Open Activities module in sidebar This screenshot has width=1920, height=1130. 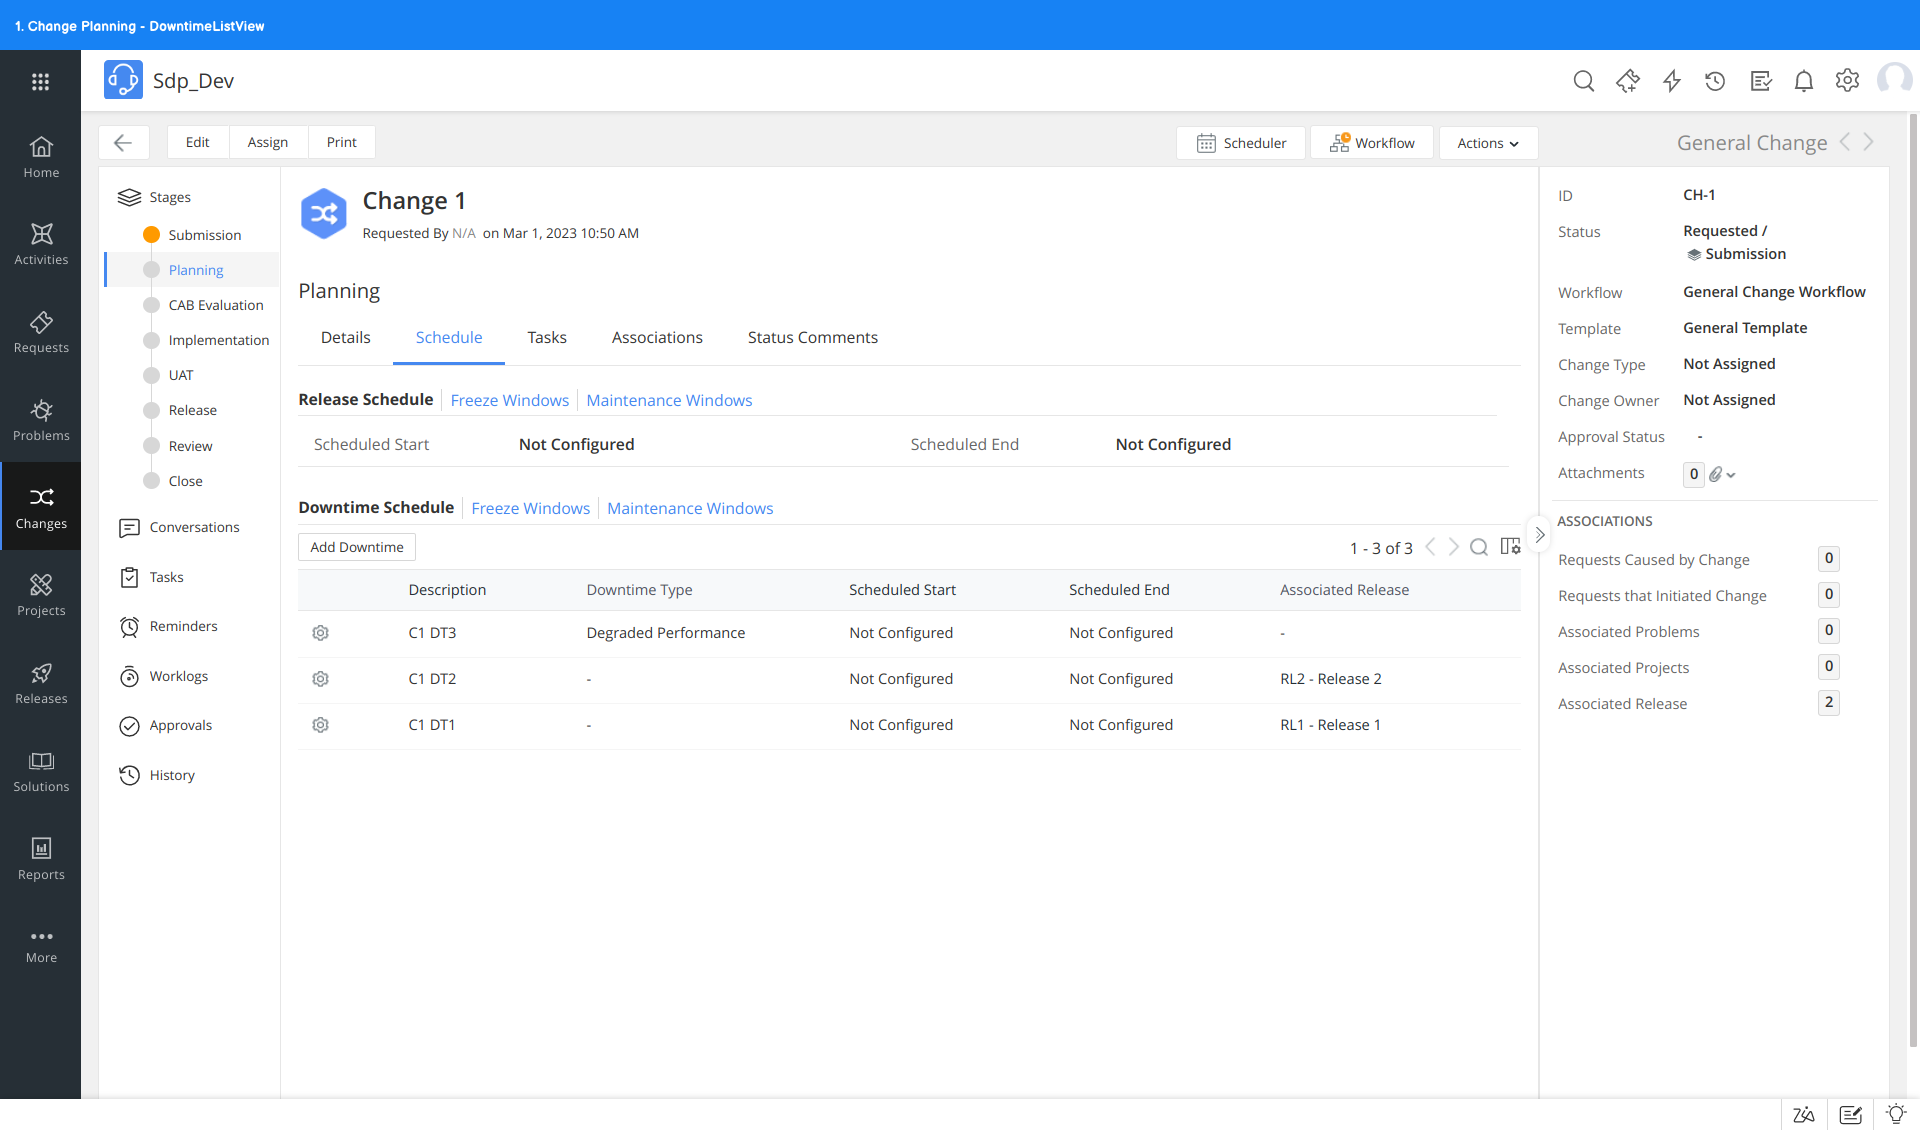[41, 245]
